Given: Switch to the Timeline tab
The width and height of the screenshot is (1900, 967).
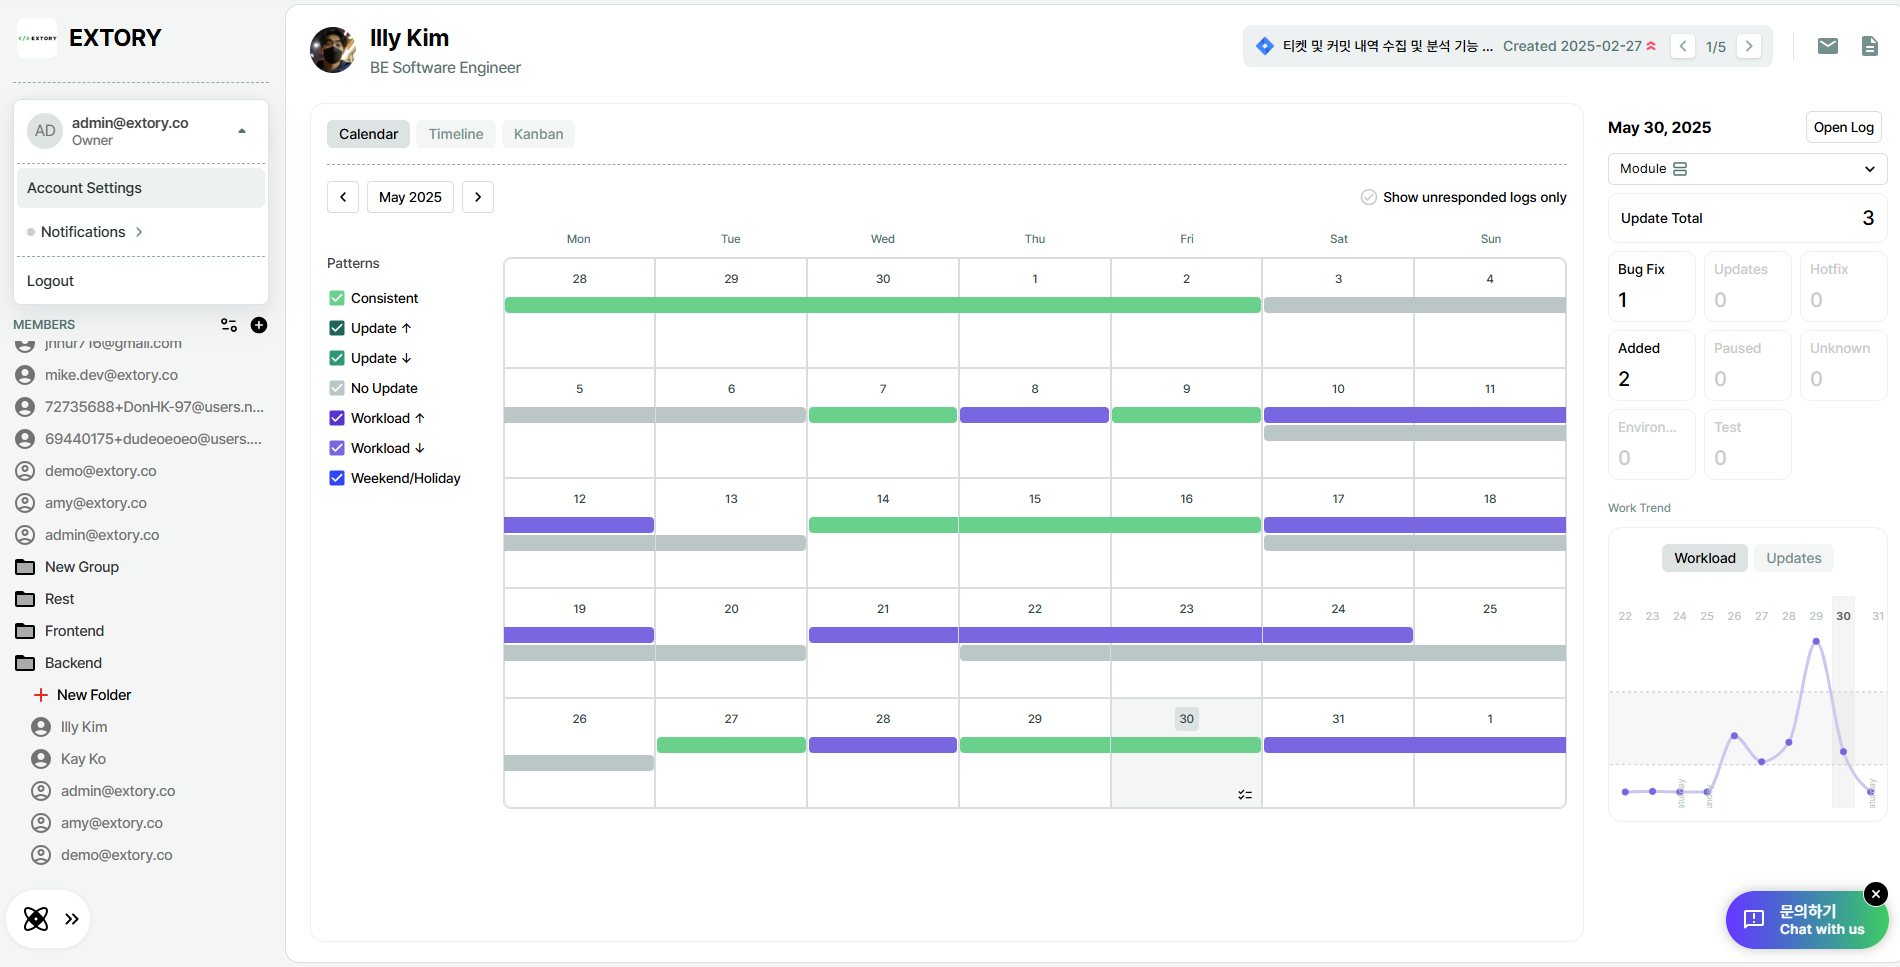Looking at the screenshot, I should click(456, 134).
